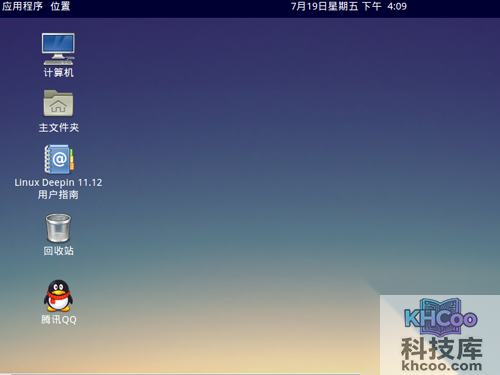500x375 pixels.
Task: Click the 腾讯QQ label text
Action: click(59, 320)
